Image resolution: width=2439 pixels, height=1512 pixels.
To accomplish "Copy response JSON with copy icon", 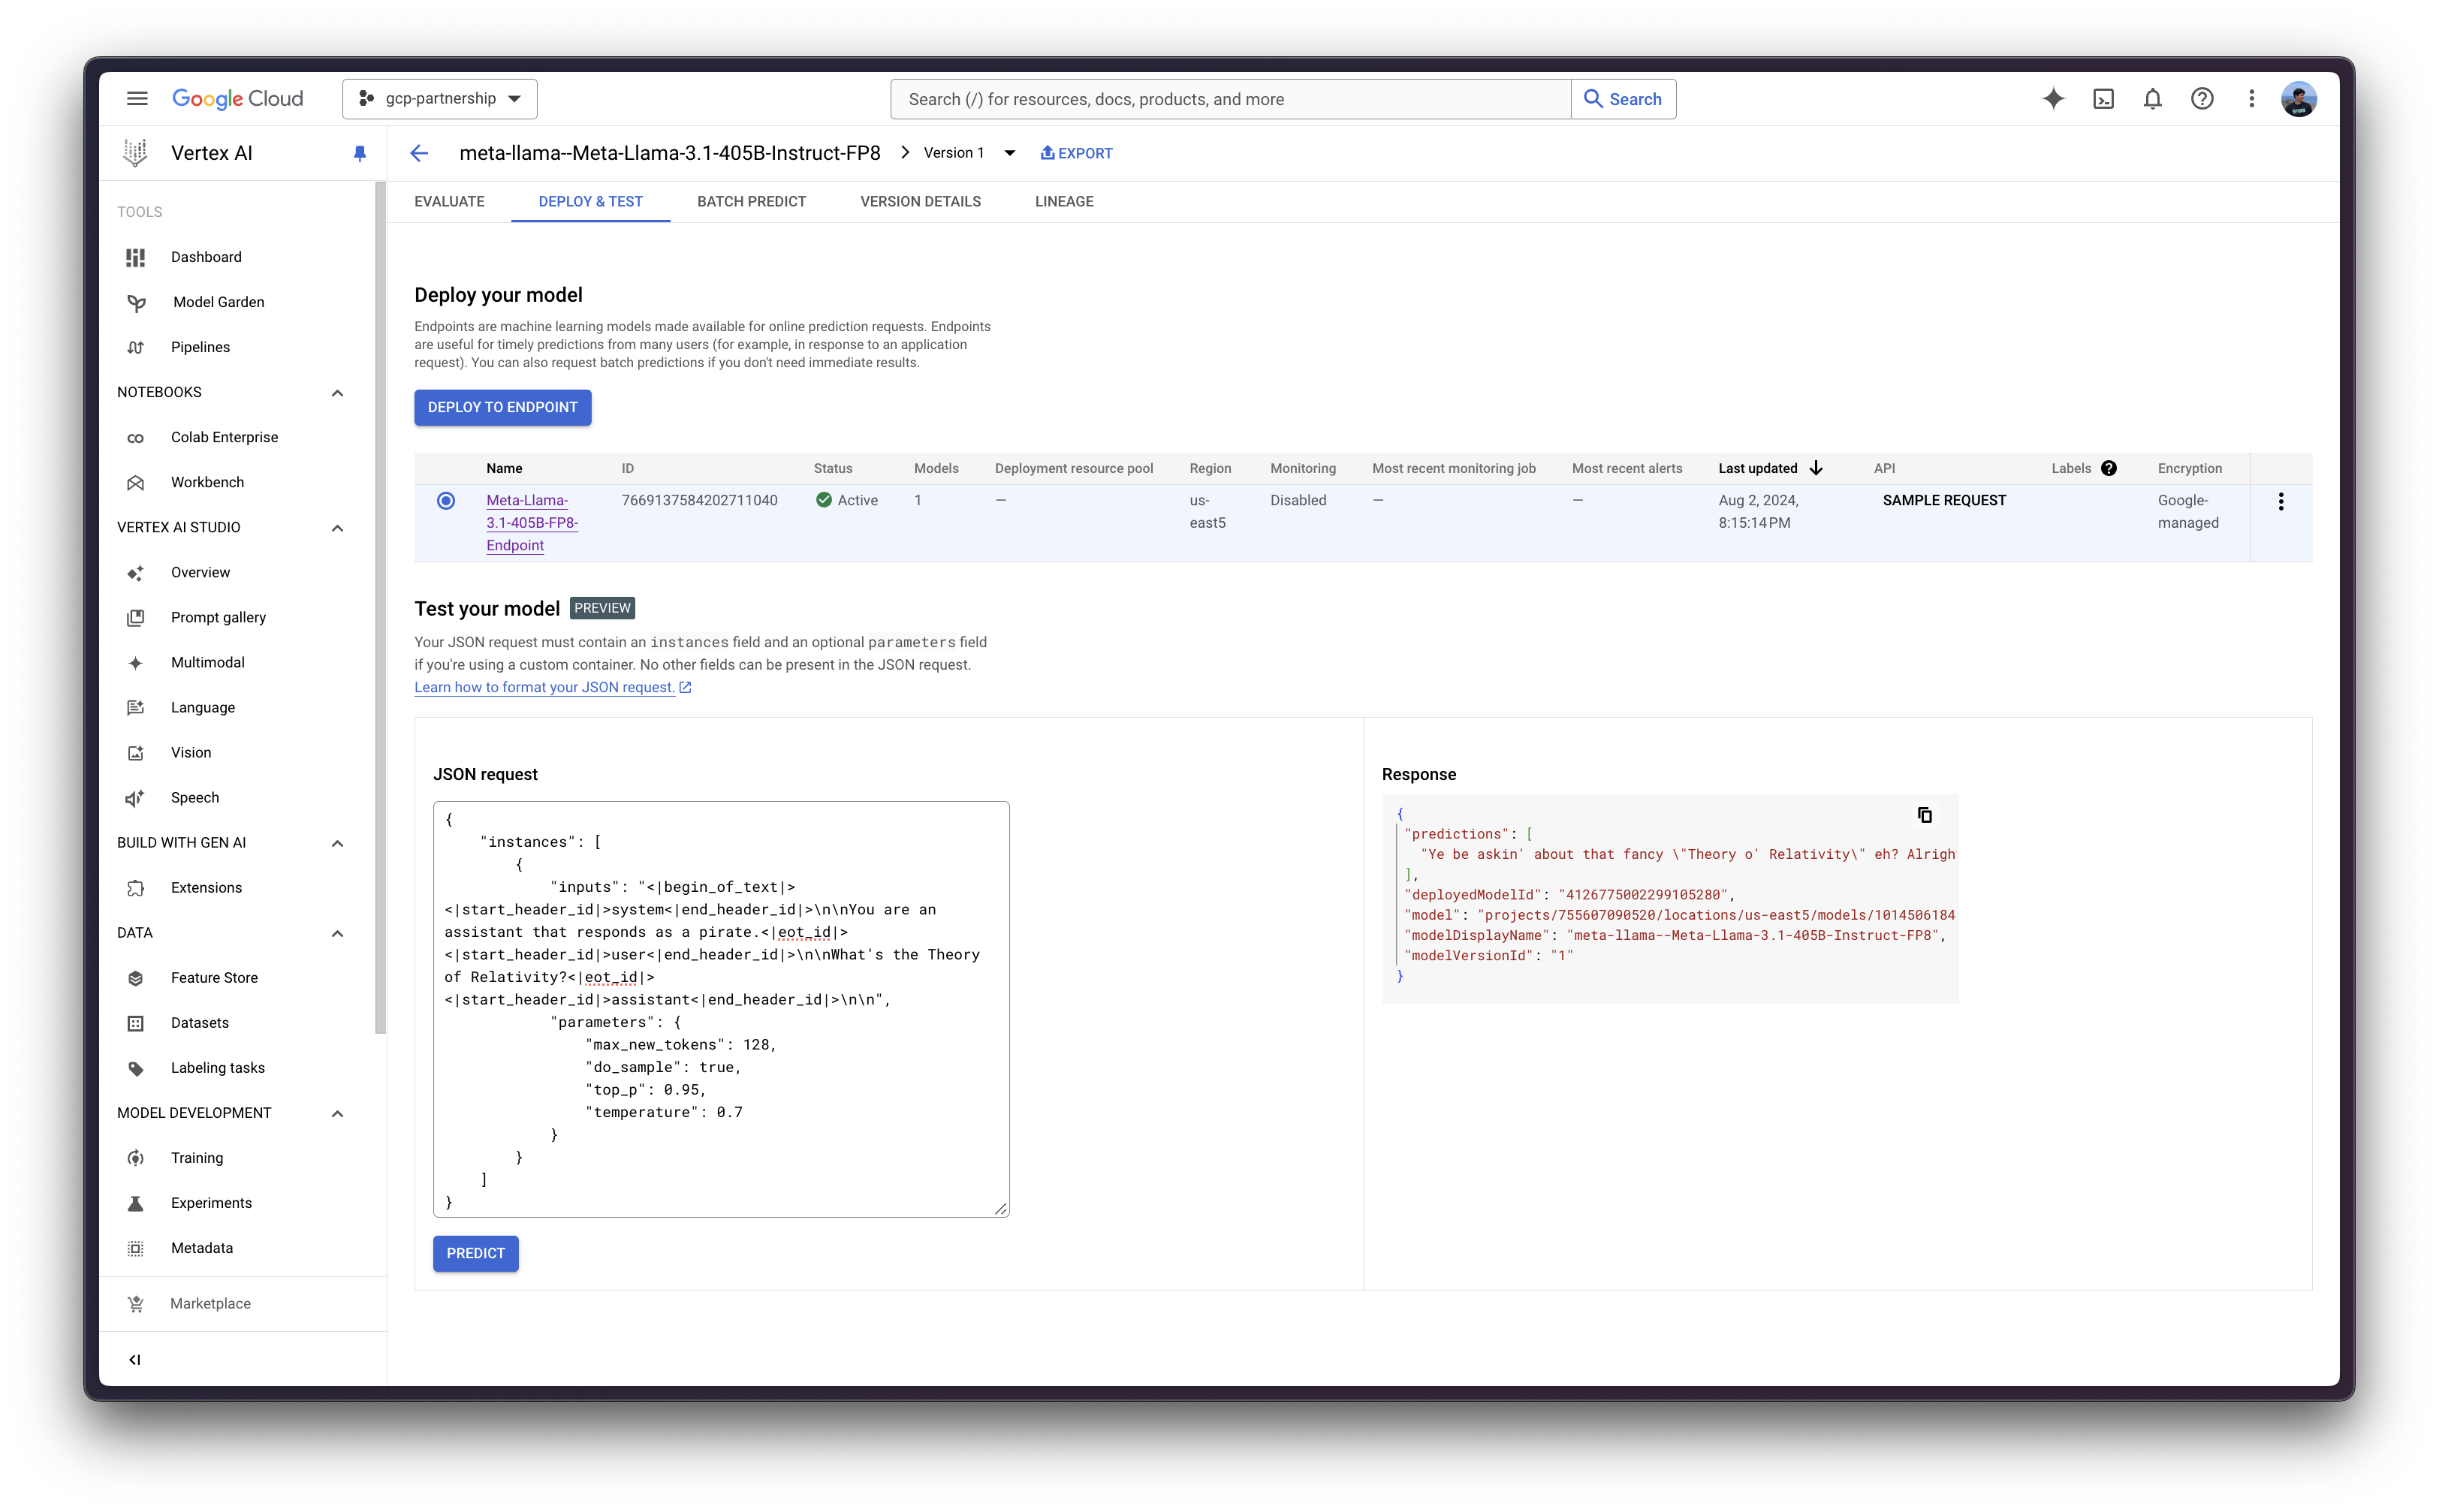I will point(1924,815).
